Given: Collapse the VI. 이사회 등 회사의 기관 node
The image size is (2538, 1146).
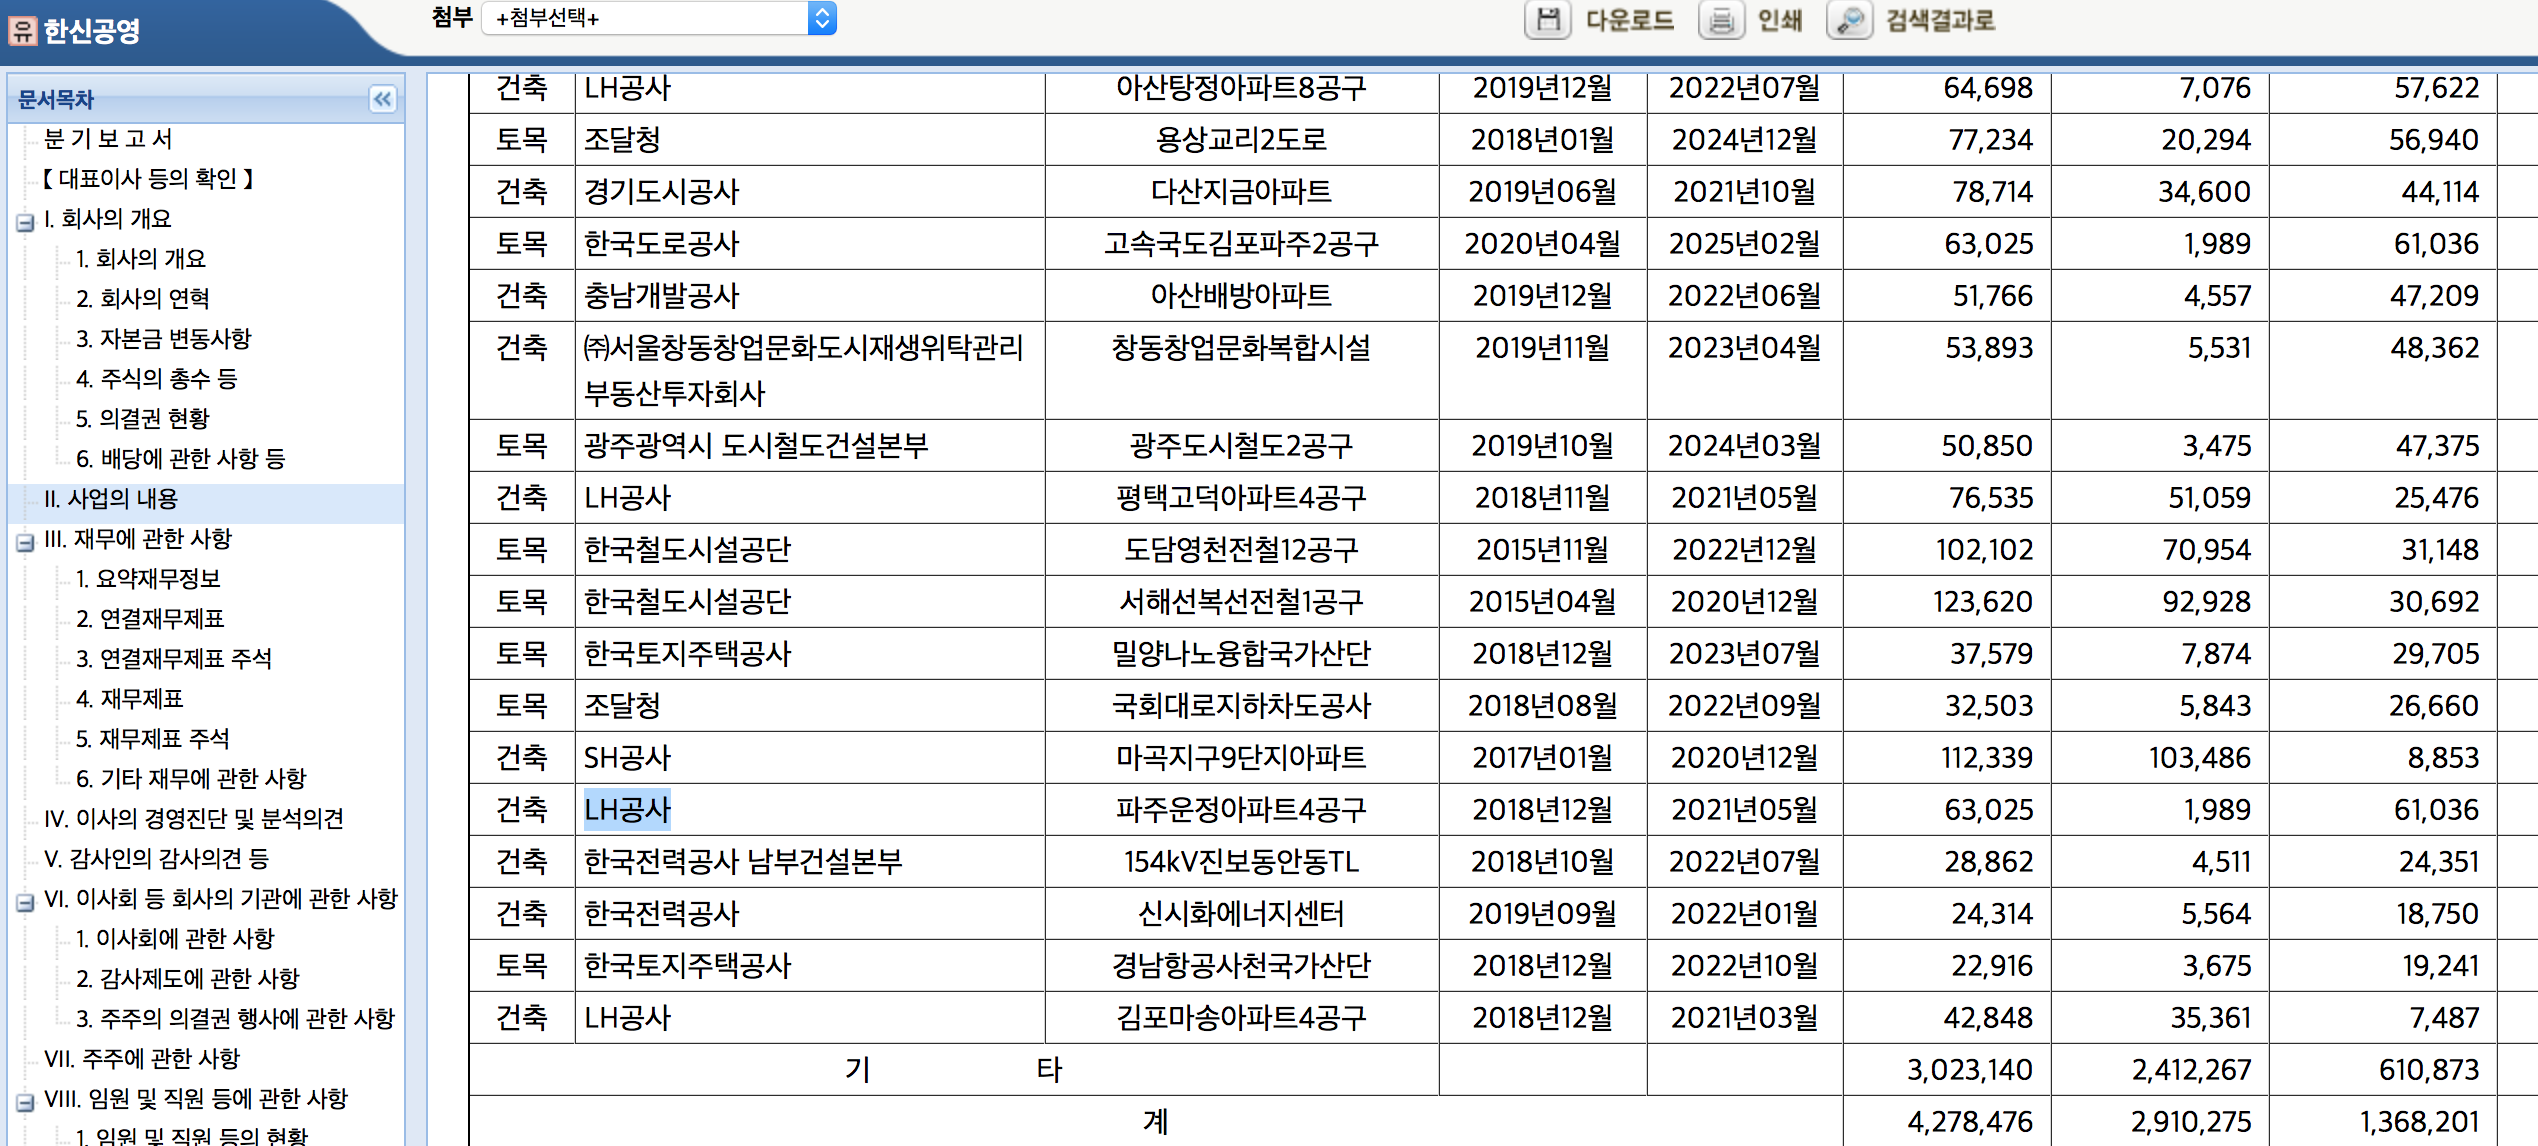Looking at the screenshot, I should point(25,902).
